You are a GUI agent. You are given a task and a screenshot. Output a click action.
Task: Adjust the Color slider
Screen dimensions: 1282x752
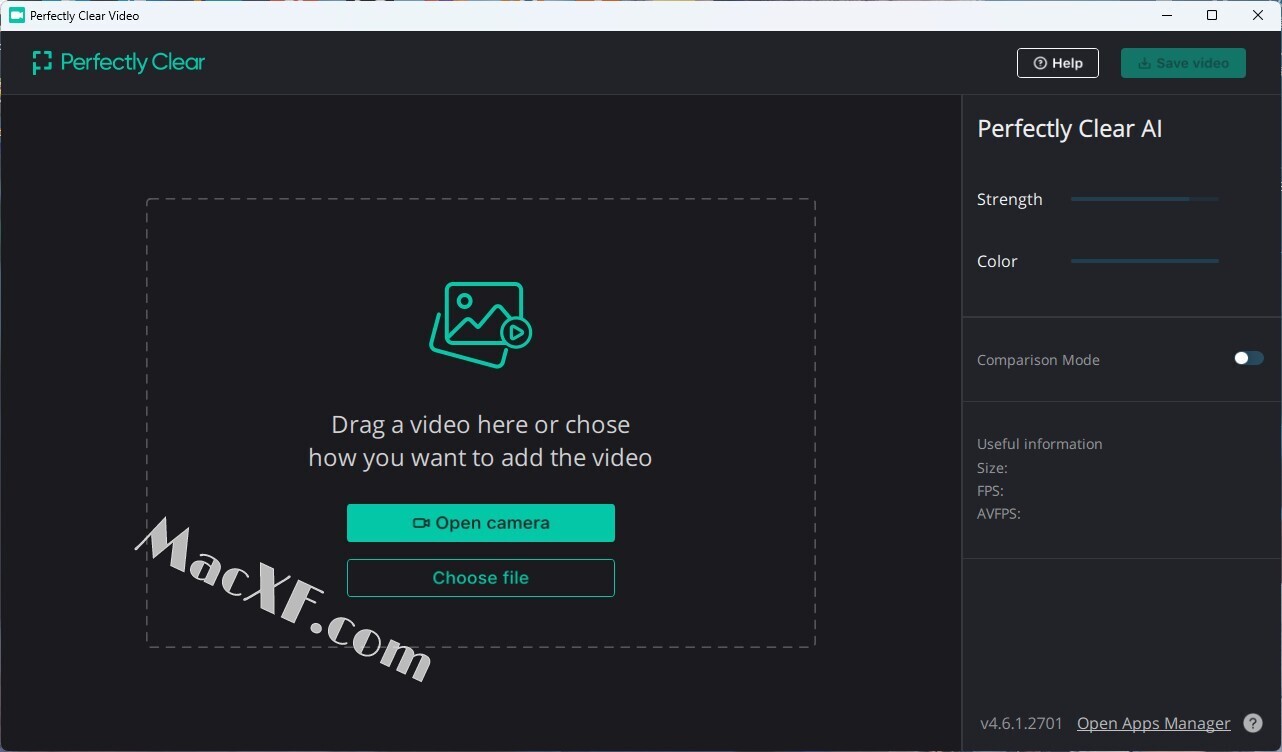[x=1145, y=261]
